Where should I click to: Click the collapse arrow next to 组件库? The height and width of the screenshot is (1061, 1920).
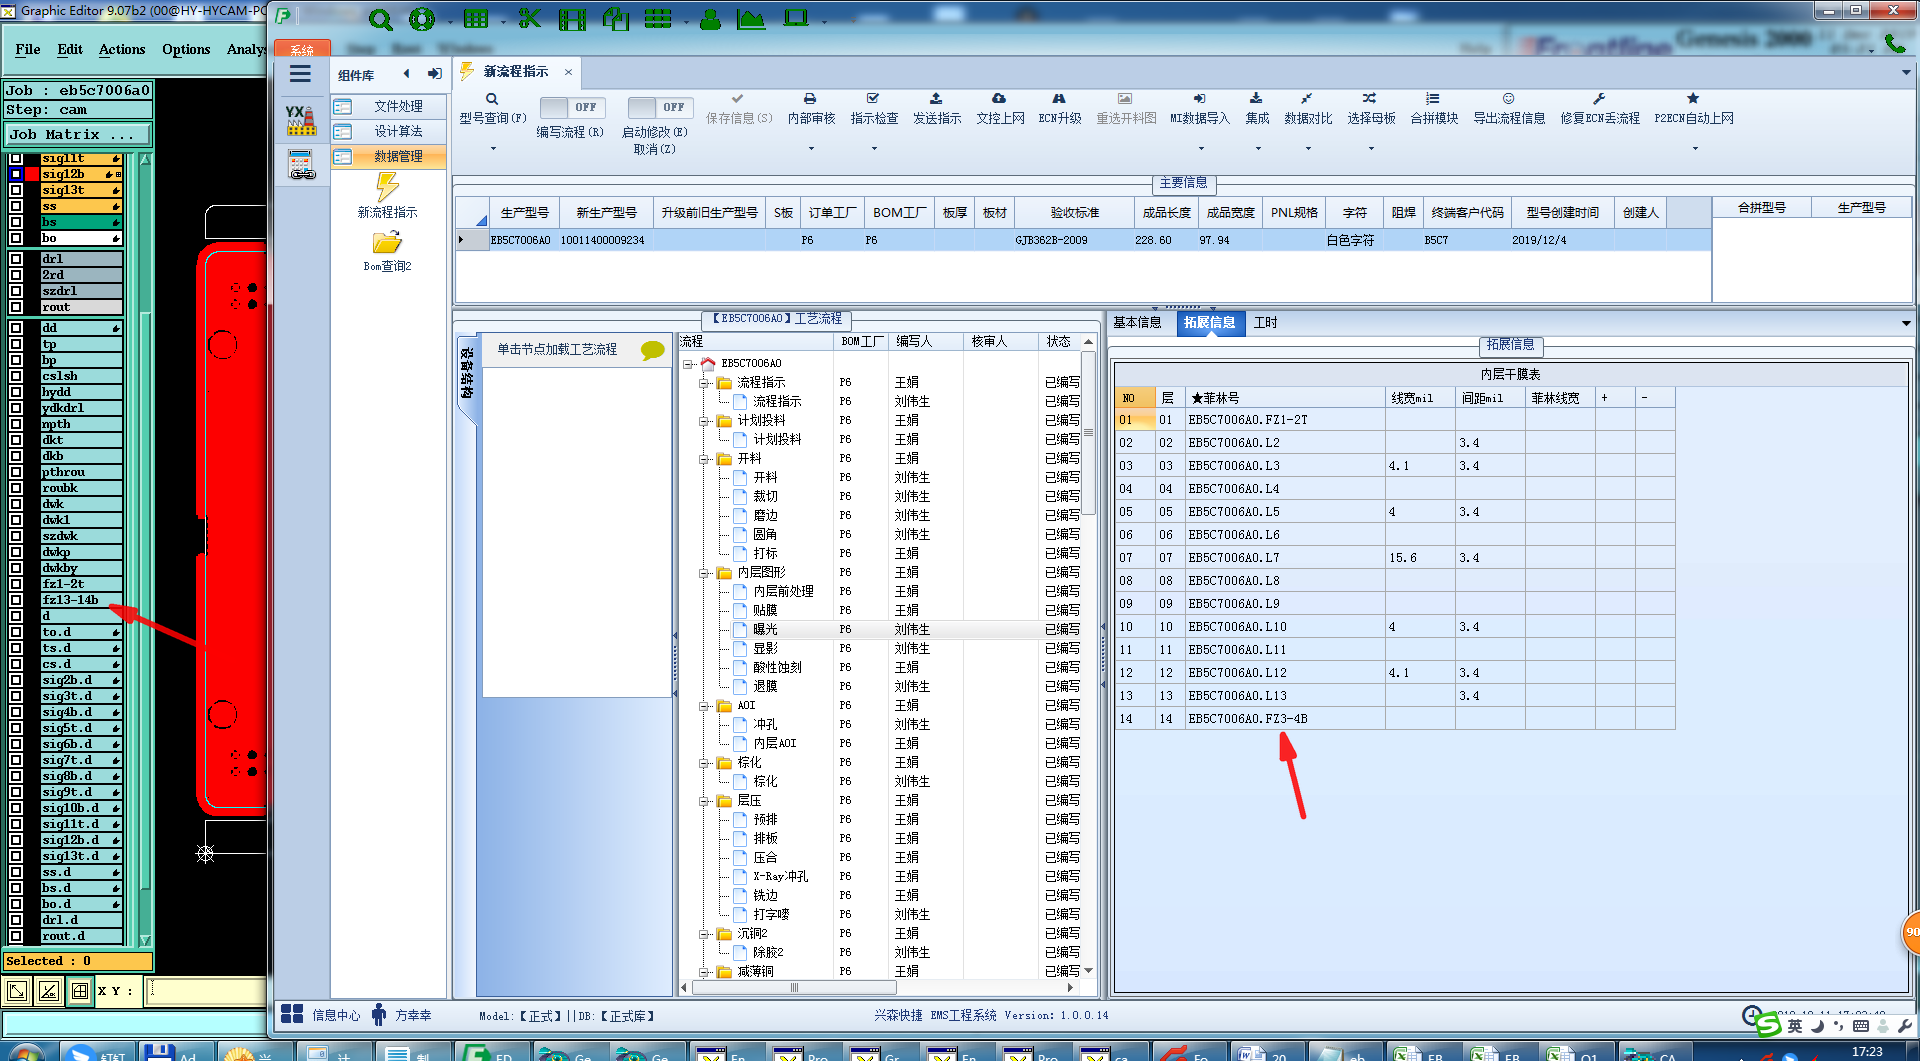[406, 74]
